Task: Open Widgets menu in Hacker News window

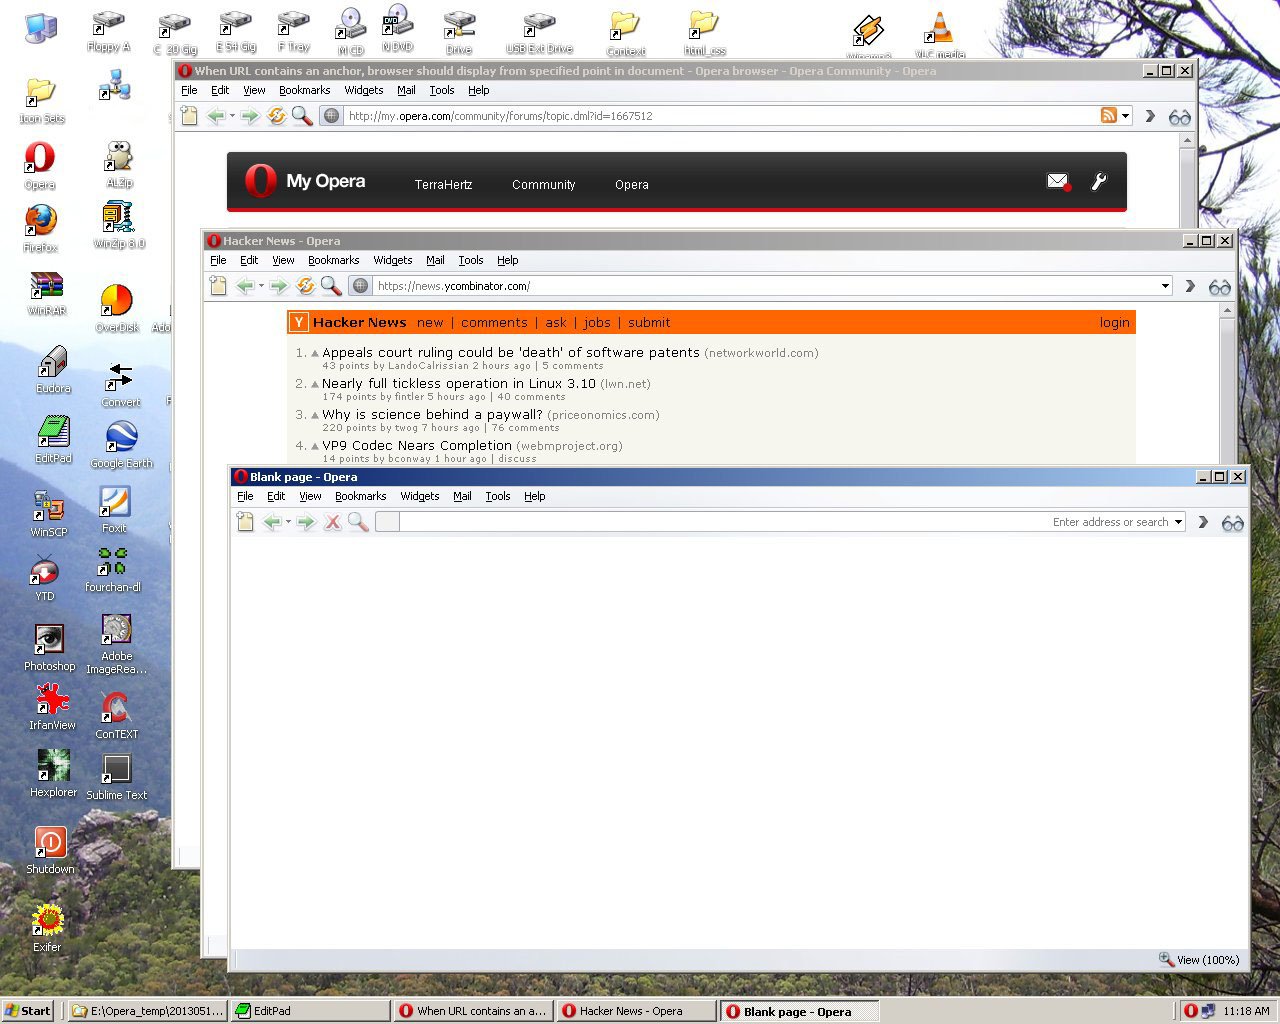Action: point(393,260)
